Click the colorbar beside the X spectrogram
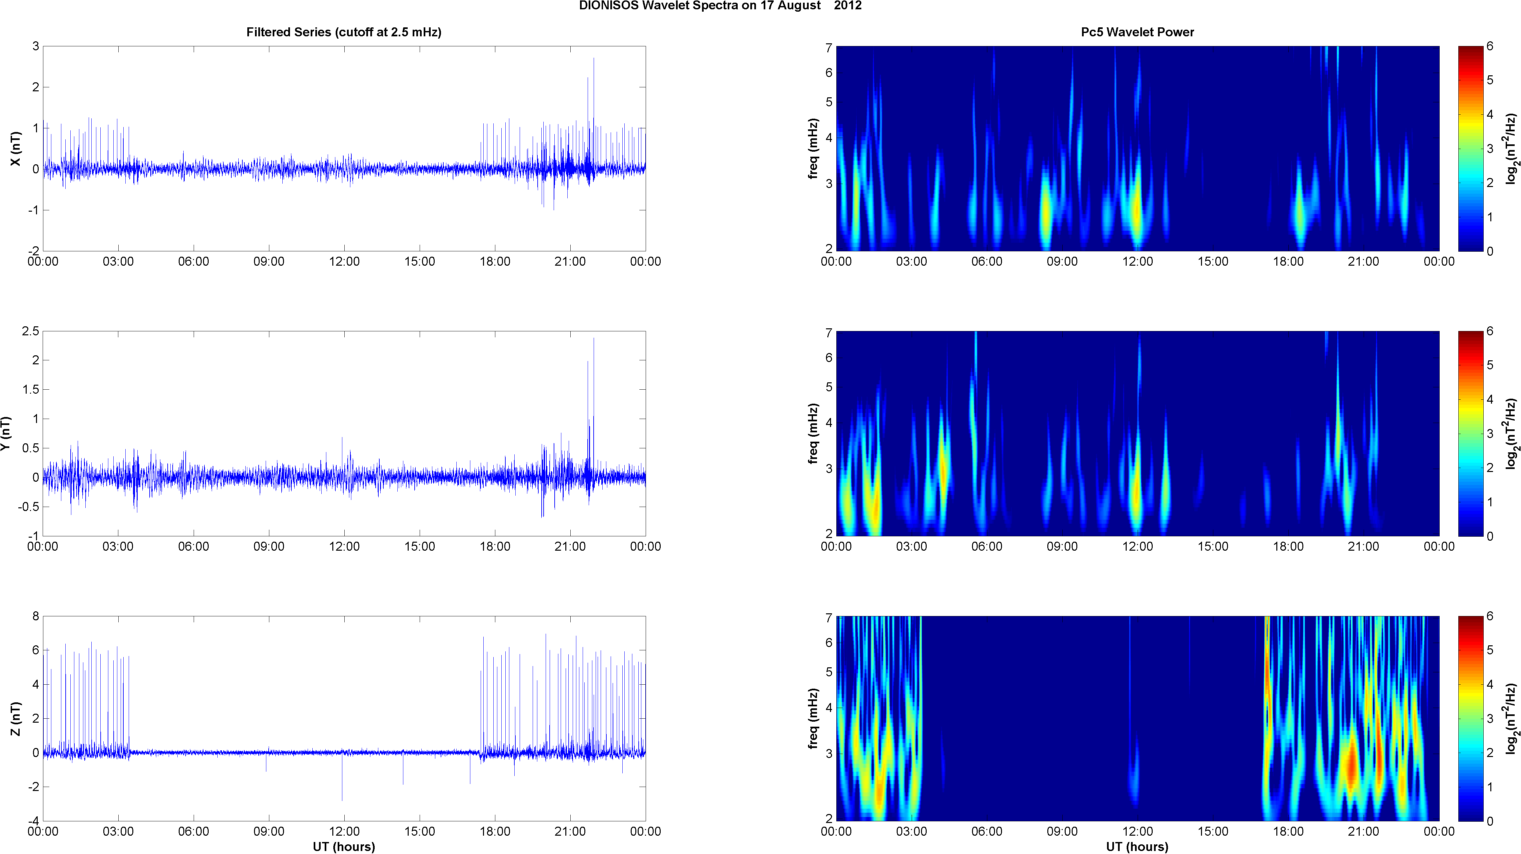This screenshot has width=1521, height=854. [x=1470, y=149]
